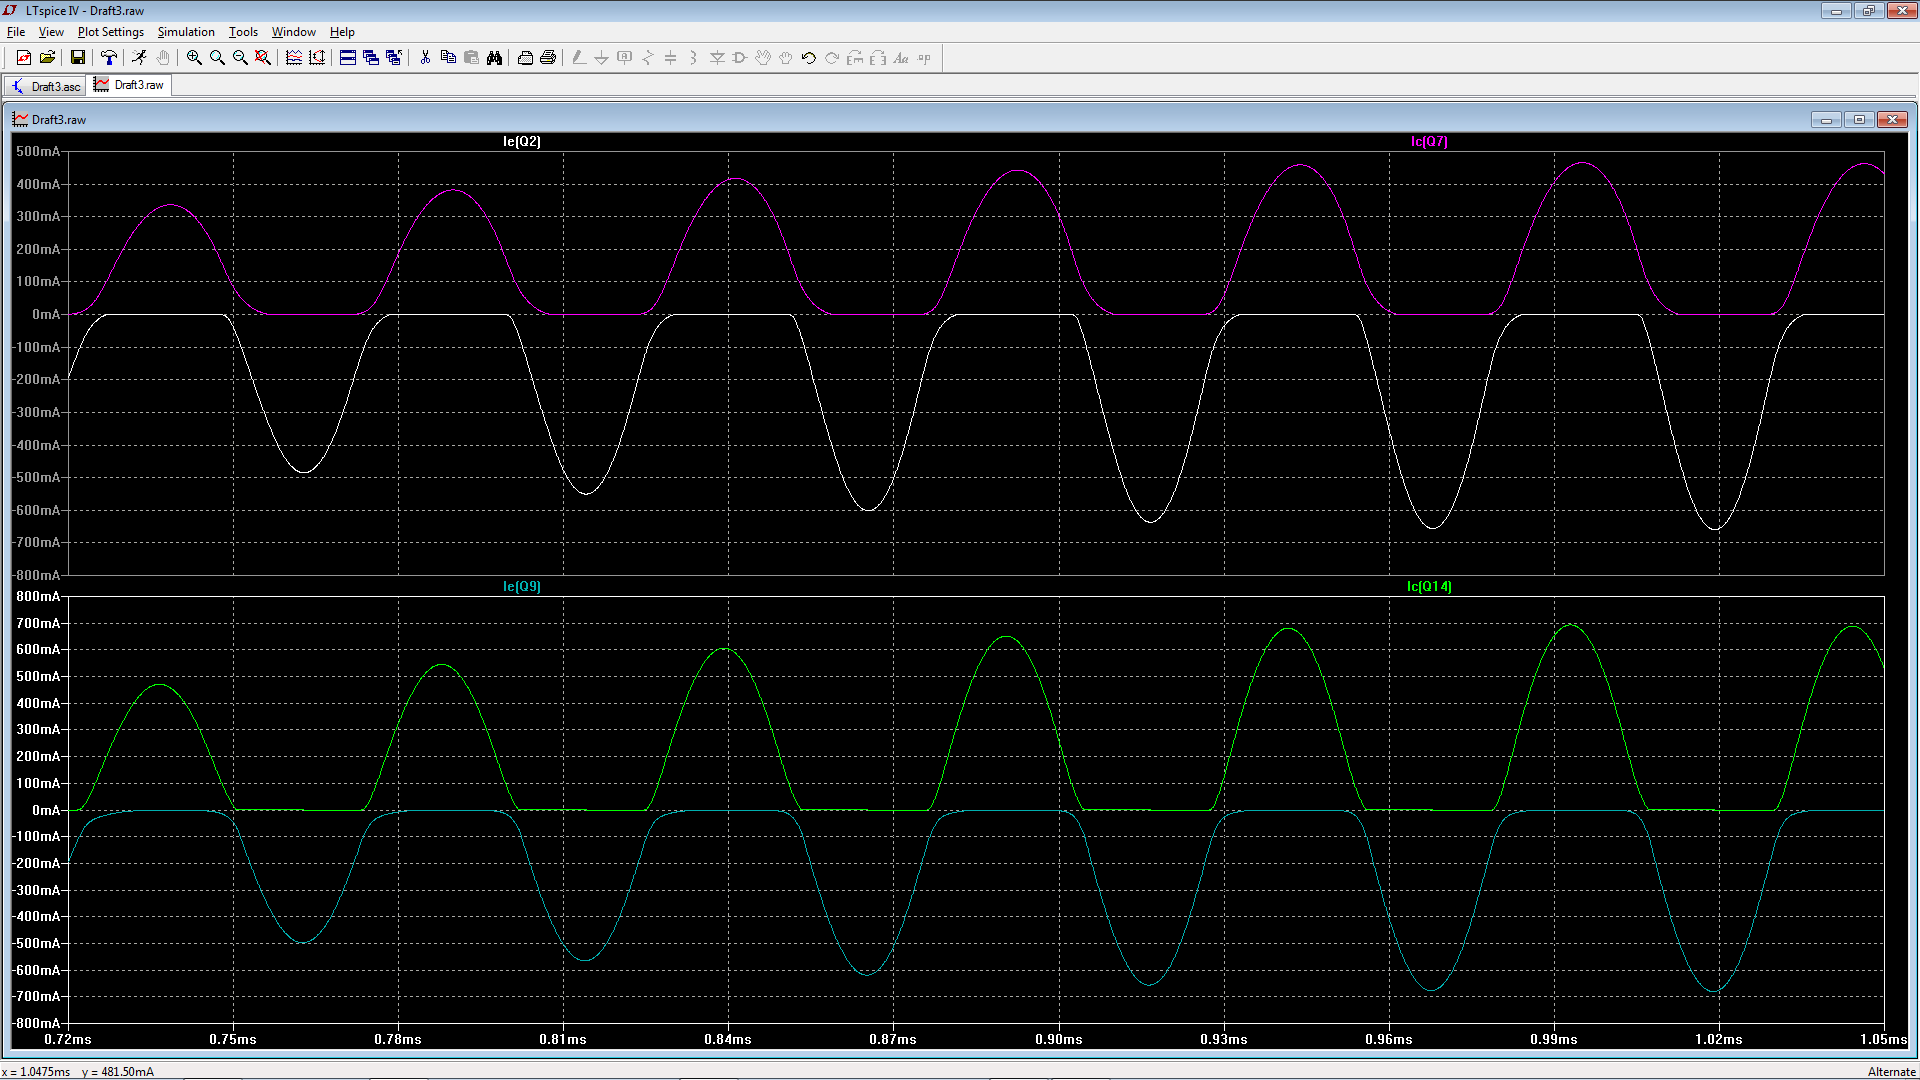Screen dimensions: 1920x1080
Task: Click the Ic(Q14) green trace label
Action: coord(1429,586)
